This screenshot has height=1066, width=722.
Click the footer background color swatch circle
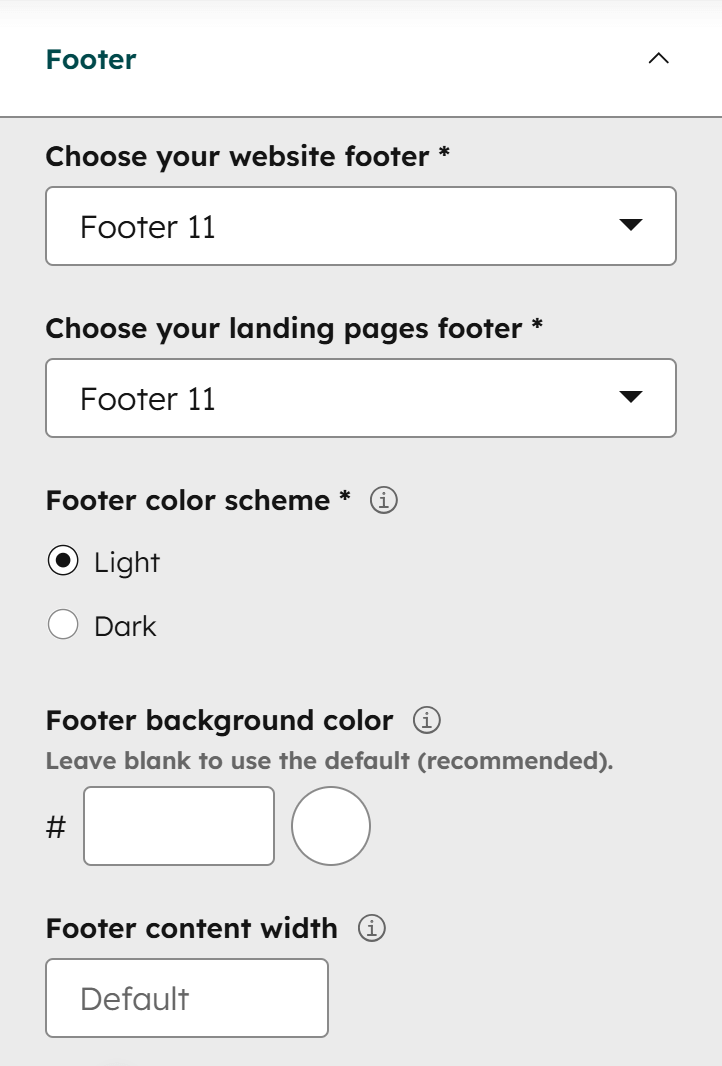click(x=330, y=826)
